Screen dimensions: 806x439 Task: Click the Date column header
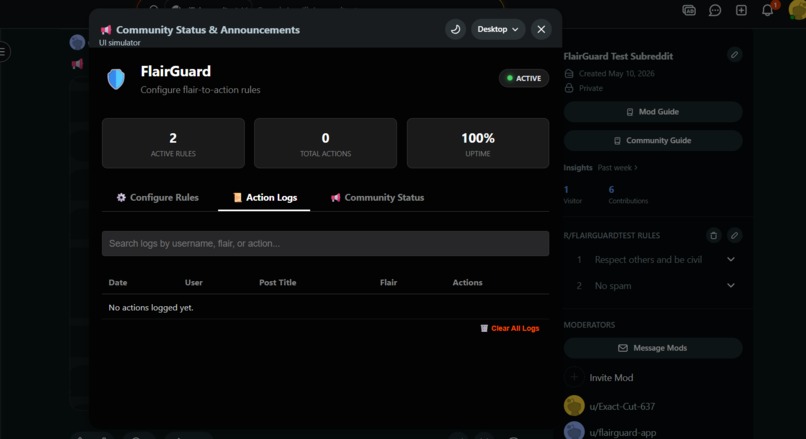pyautogui.click(x=118, y=283)
